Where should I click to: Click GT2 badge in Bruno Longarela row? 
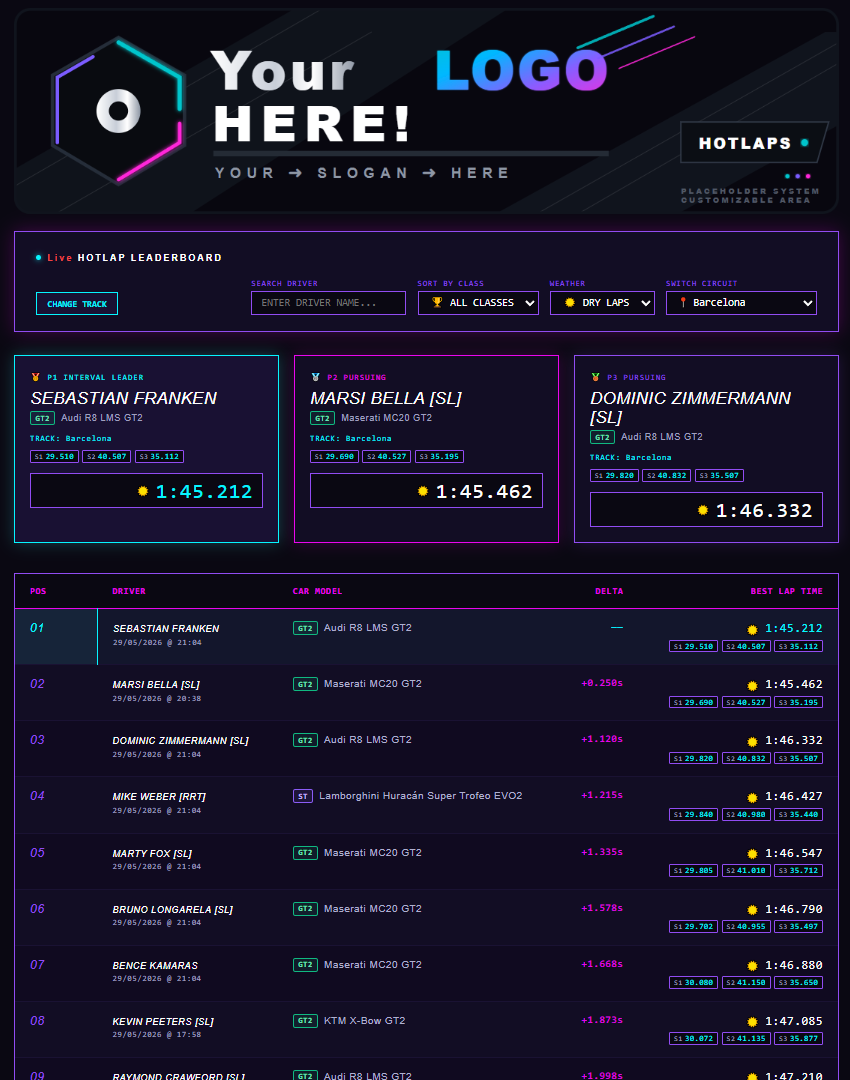[x=305, y=908]
